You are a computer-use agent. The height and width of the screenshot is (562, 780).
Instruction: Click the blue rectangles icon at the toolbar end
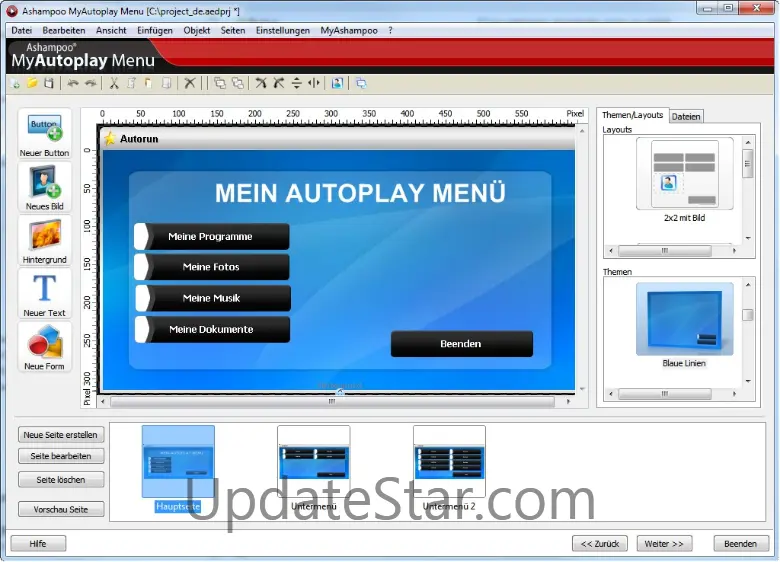(361, 83)
